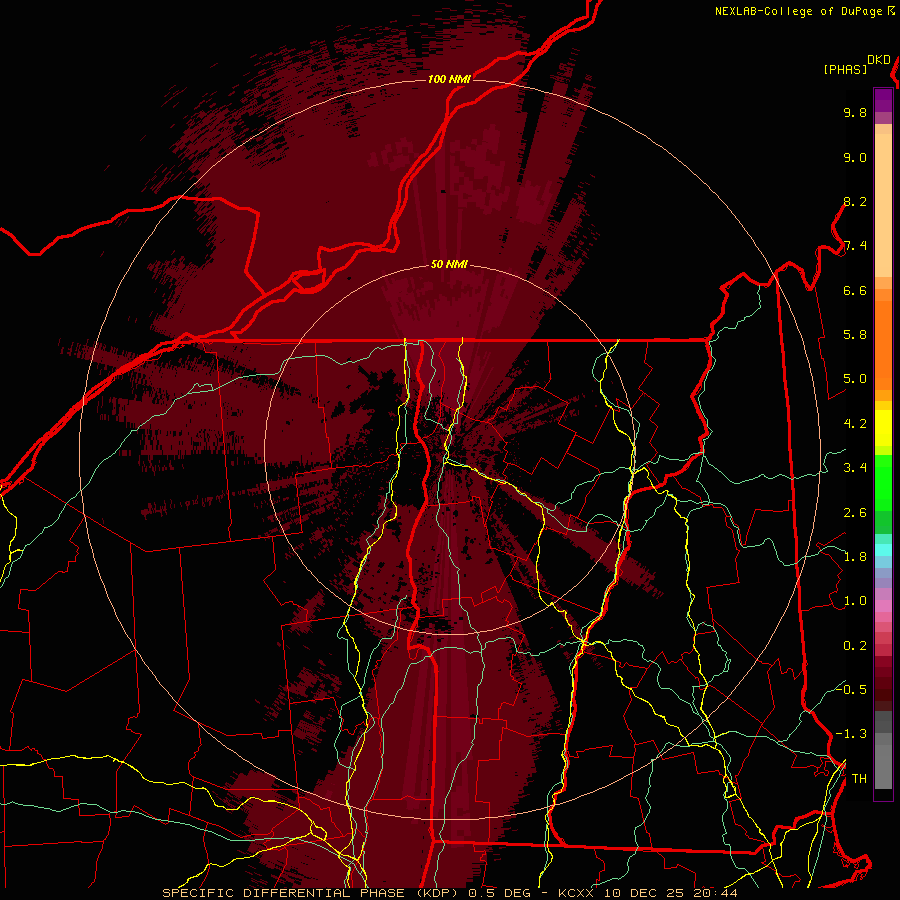Click the 10 DEC 25 date text
Screen dimensions: 900x900
646,893
